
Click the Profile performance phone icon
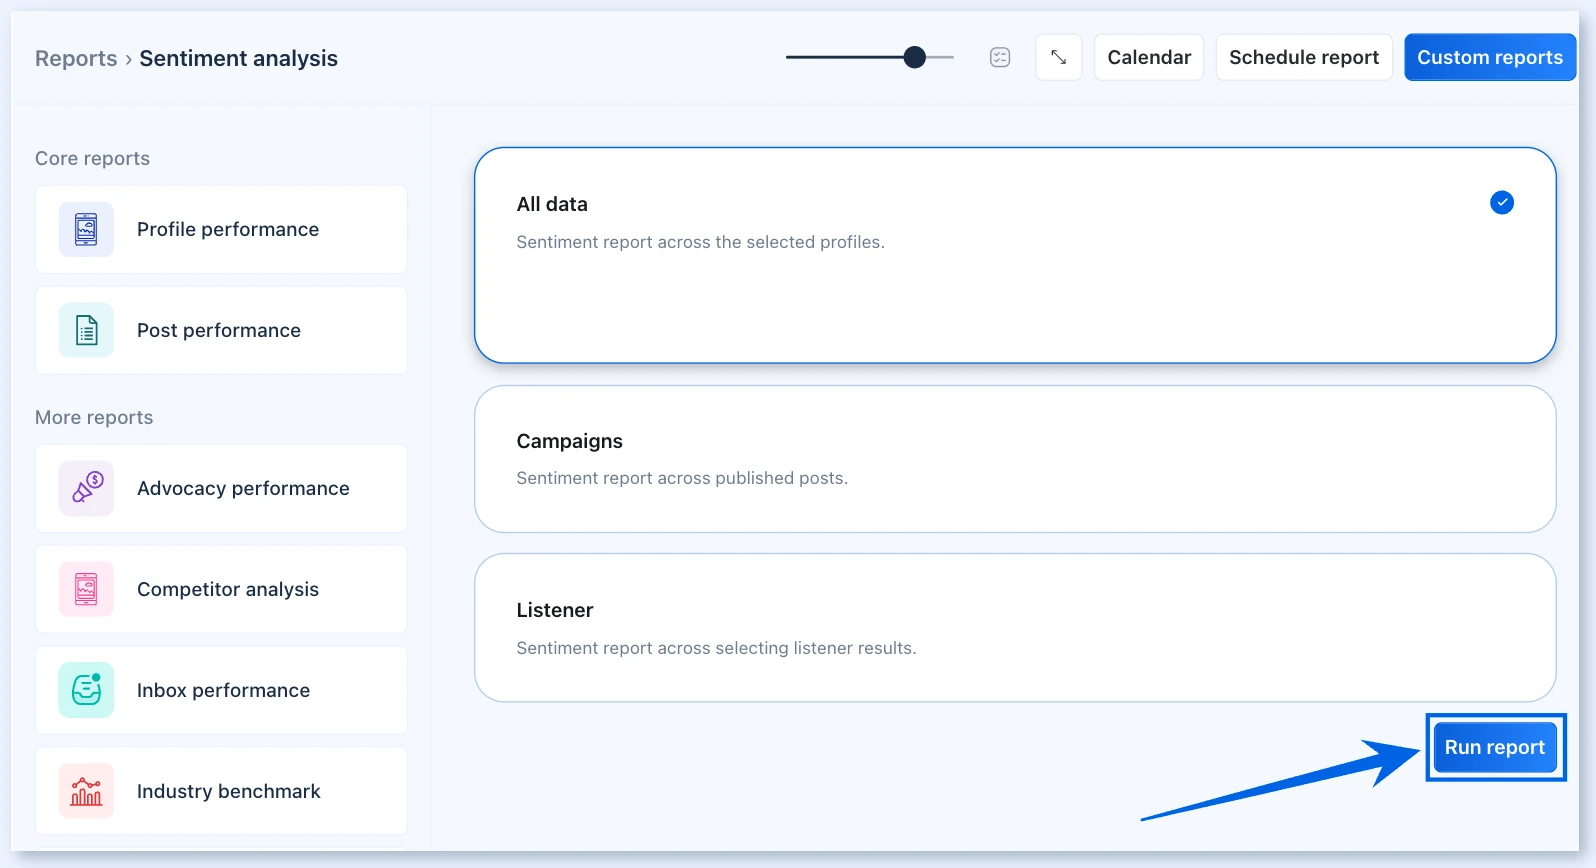click(86, 229)
